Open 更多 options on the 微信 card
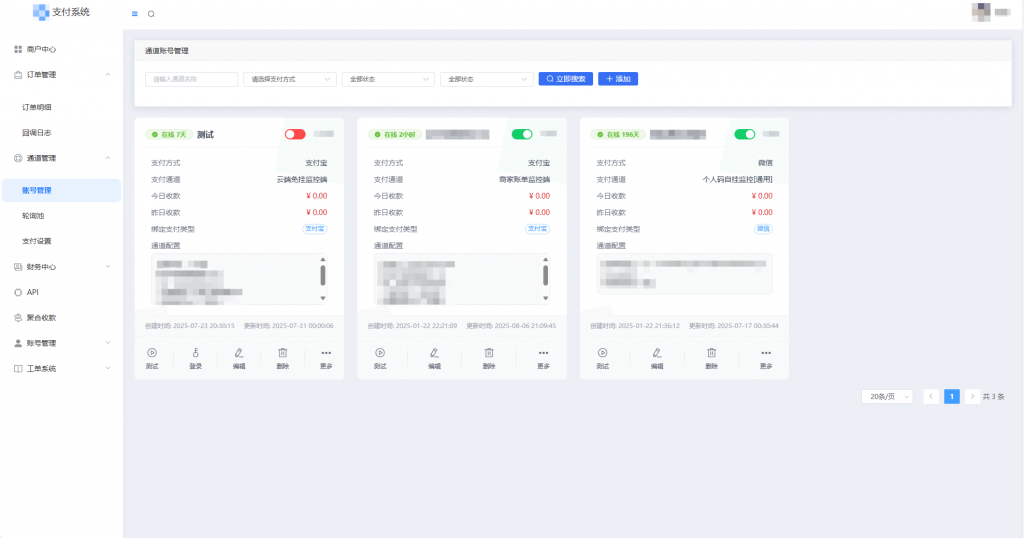This screenshot has width=1024, height=538. click(765, 357)
